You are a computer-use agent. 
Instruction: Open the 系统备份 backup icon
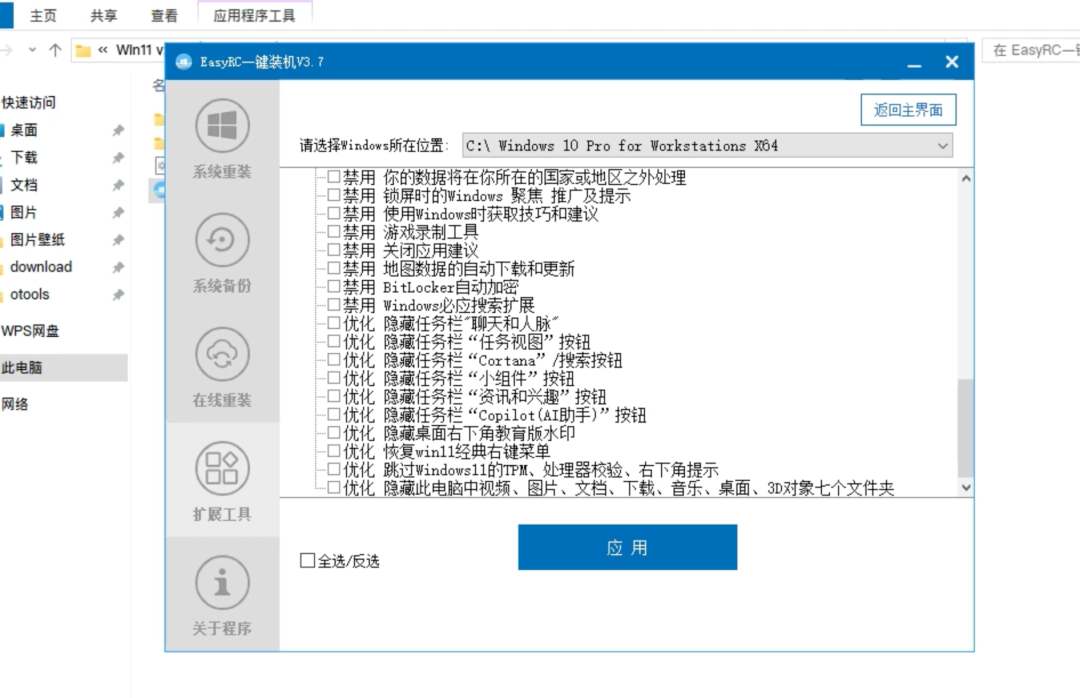coord(222,240)
